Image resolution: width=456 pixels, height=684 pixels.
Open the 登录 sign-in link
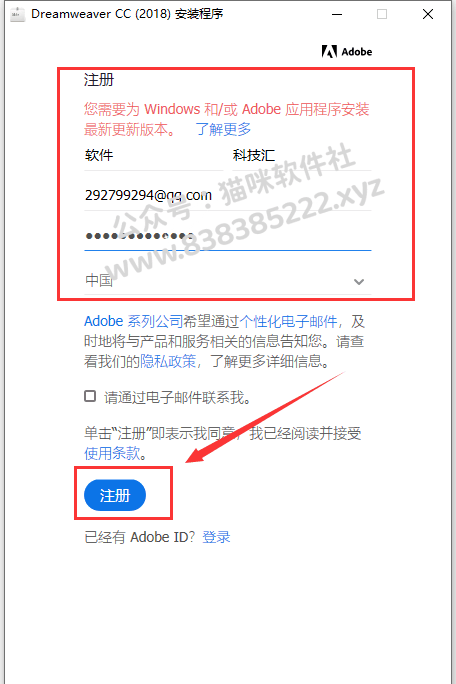(x=216, y=537)
